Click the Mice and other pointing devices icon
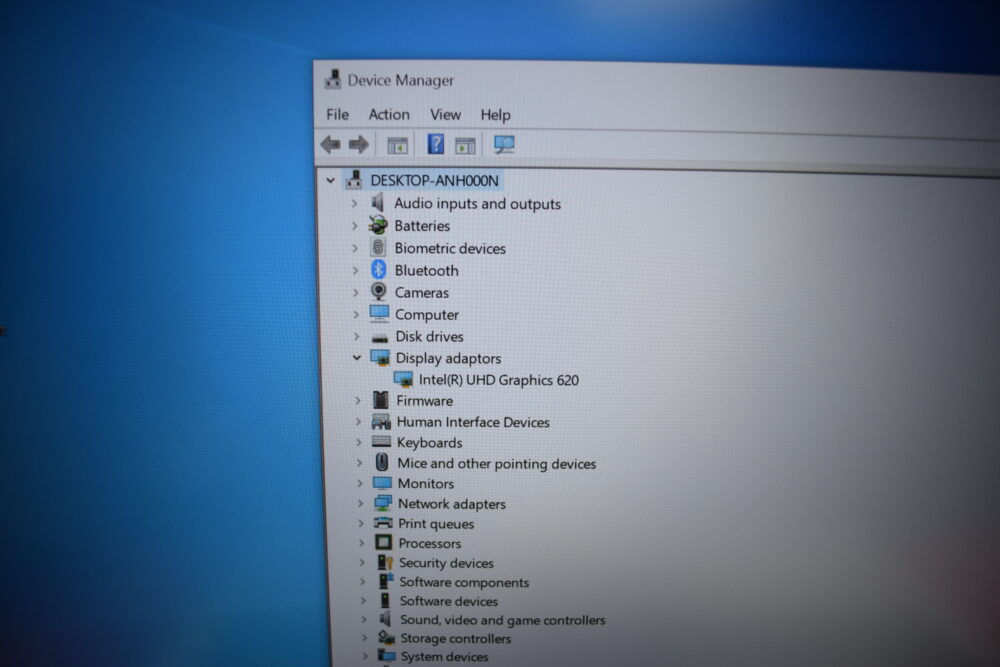Image resolution: width=1000 pixels, height=667 pixels. tap(382, 462)
